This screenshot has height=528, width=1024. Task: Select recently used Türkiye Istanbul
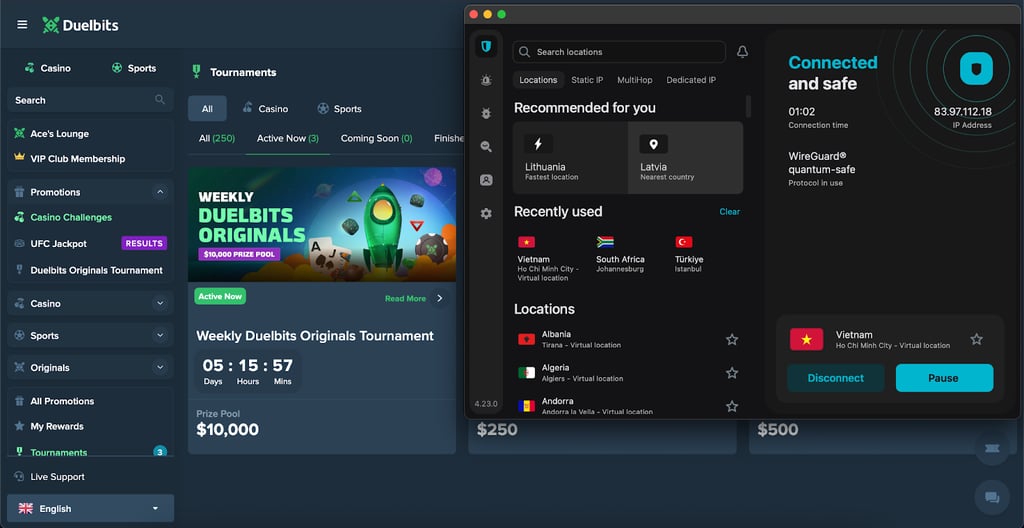pyautogui.click(x=689, y=255)
